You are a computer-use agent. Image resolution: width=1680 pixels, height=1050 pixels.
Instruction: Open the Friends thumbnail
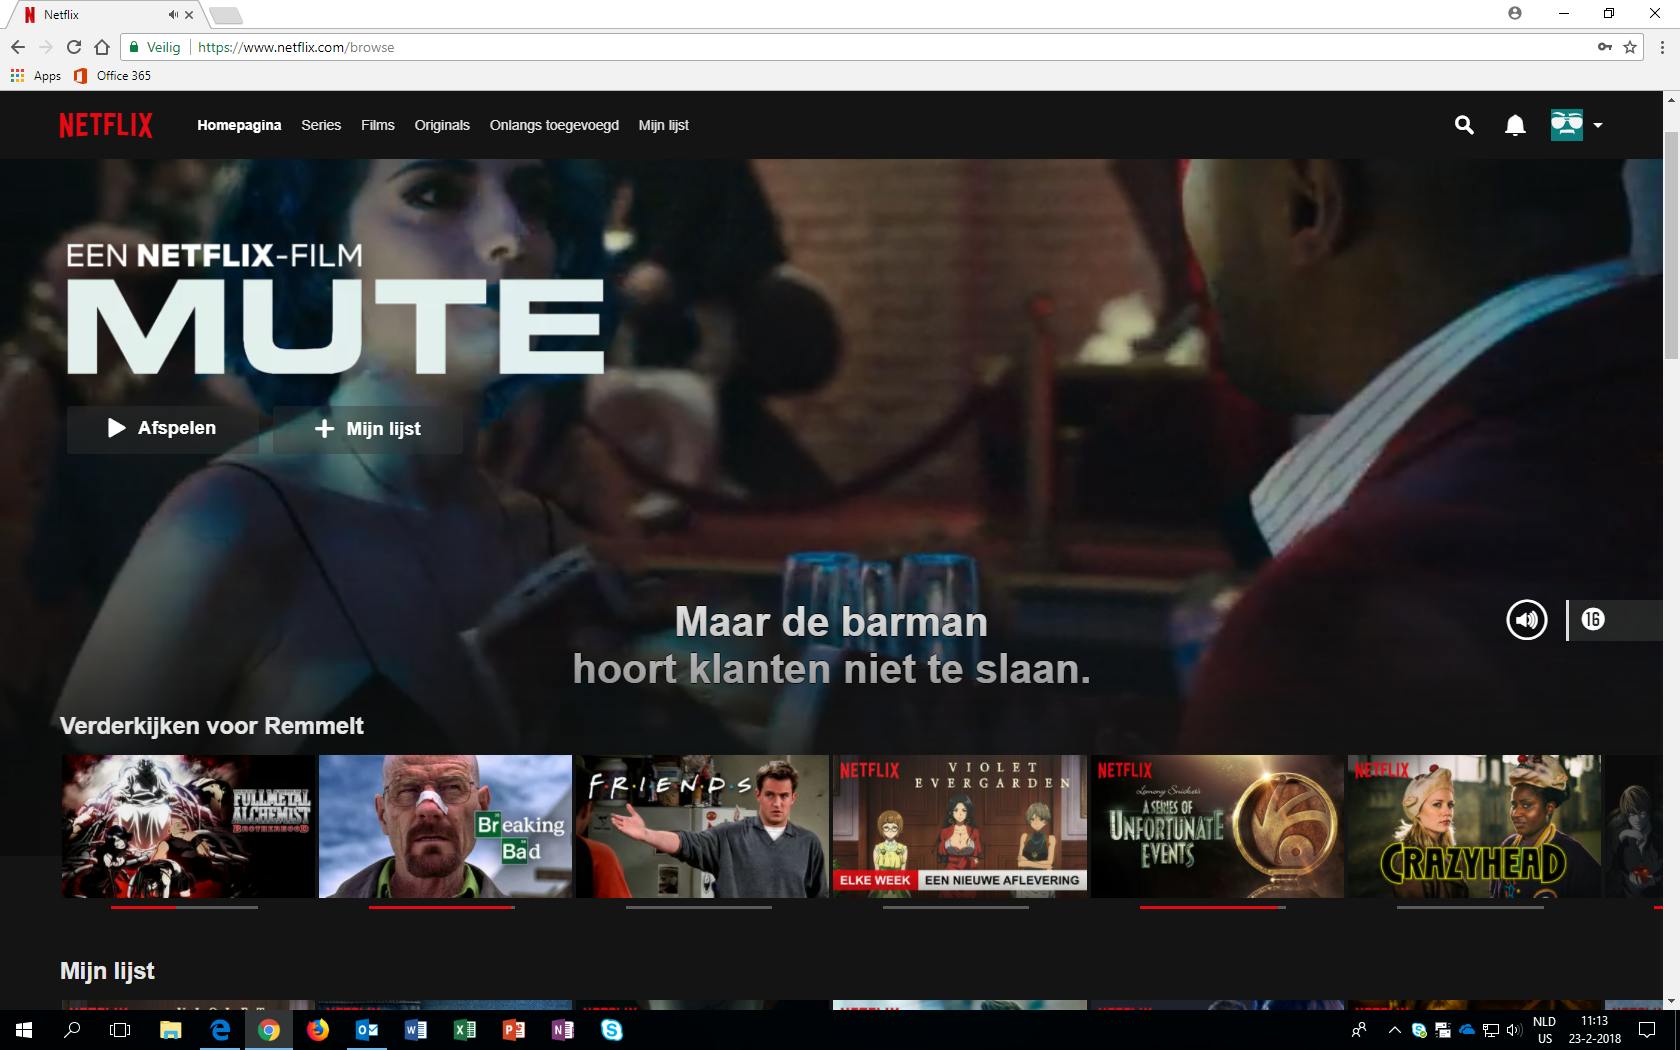702,826
